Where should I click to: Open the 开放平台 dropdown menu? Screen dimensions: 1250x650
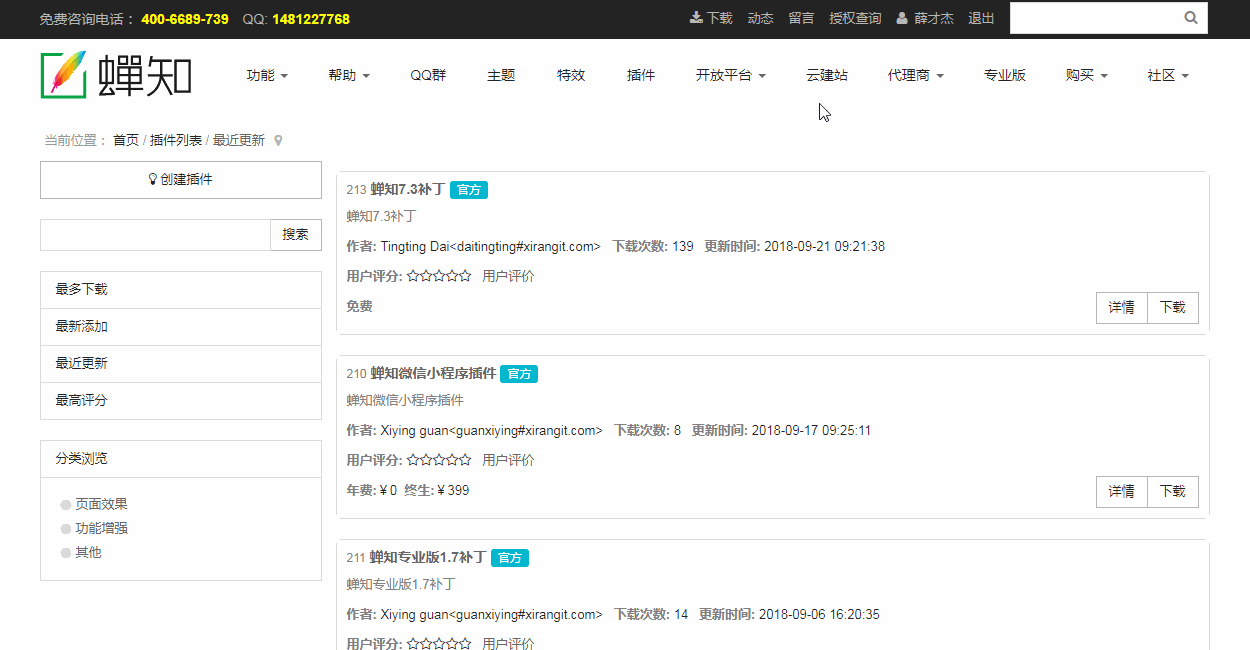731,75
